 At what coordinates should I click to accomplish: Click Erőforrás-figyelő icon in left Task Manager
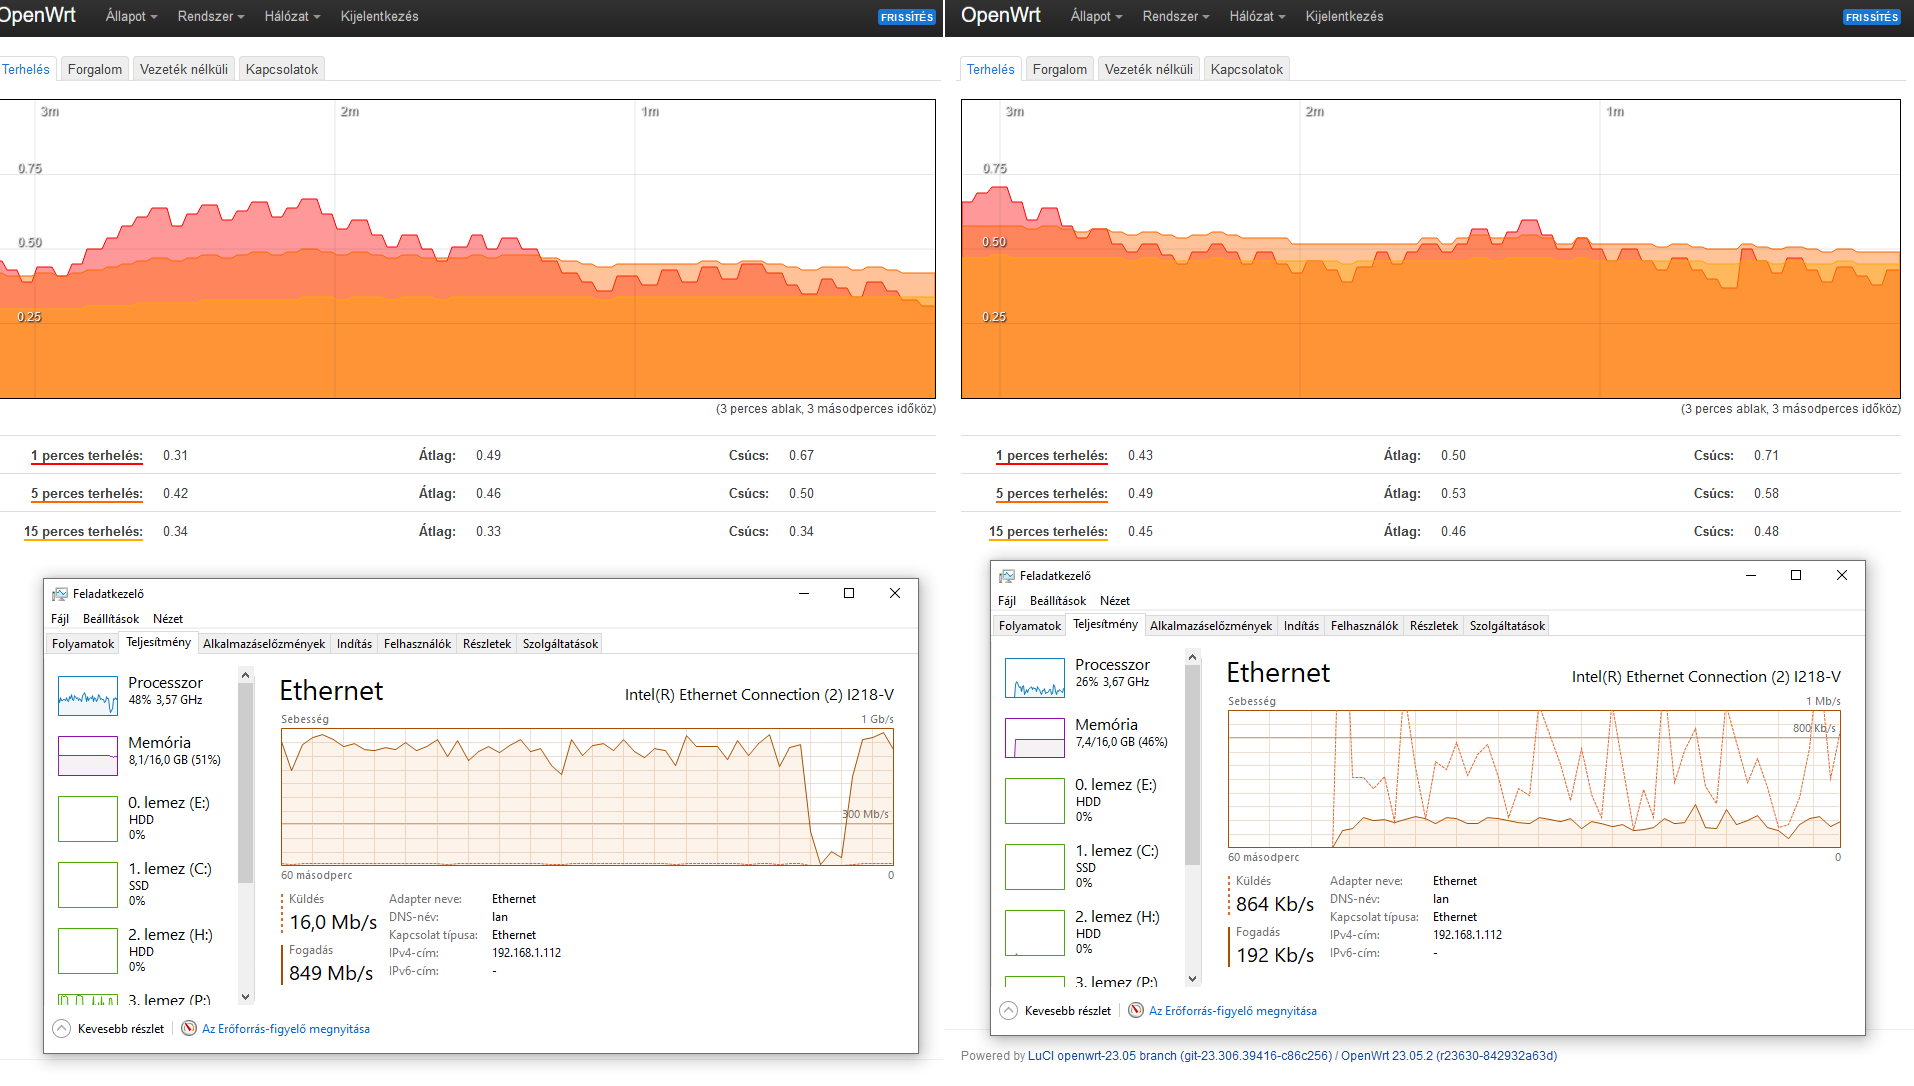pos(189,1028)
